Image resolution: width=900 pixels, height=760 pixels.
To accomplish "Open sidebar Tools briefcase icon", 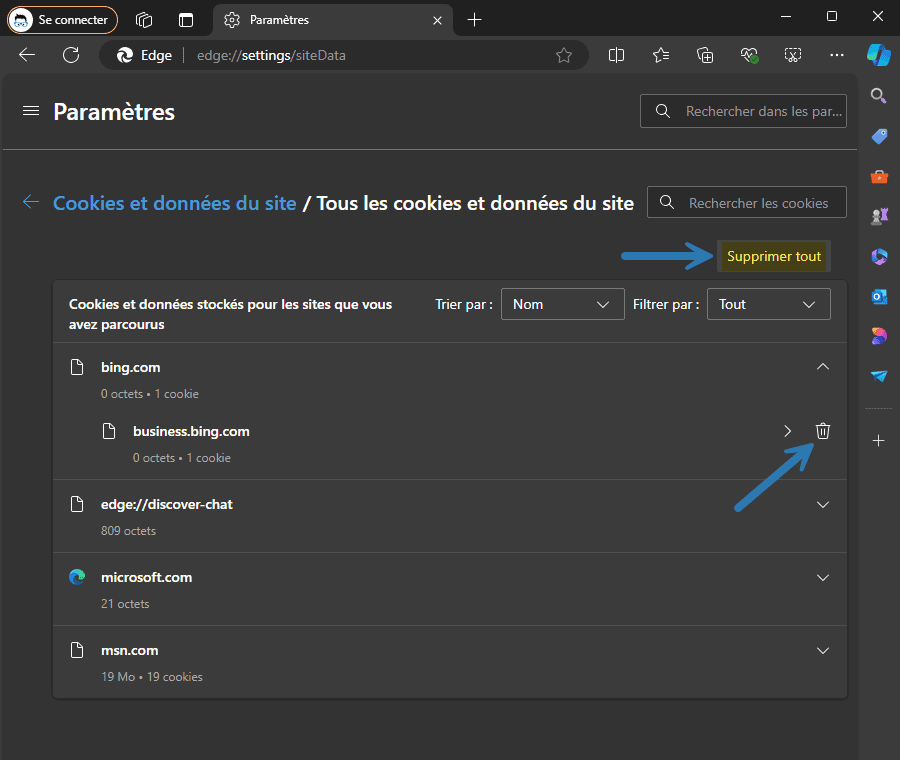I will pos(879,176).
